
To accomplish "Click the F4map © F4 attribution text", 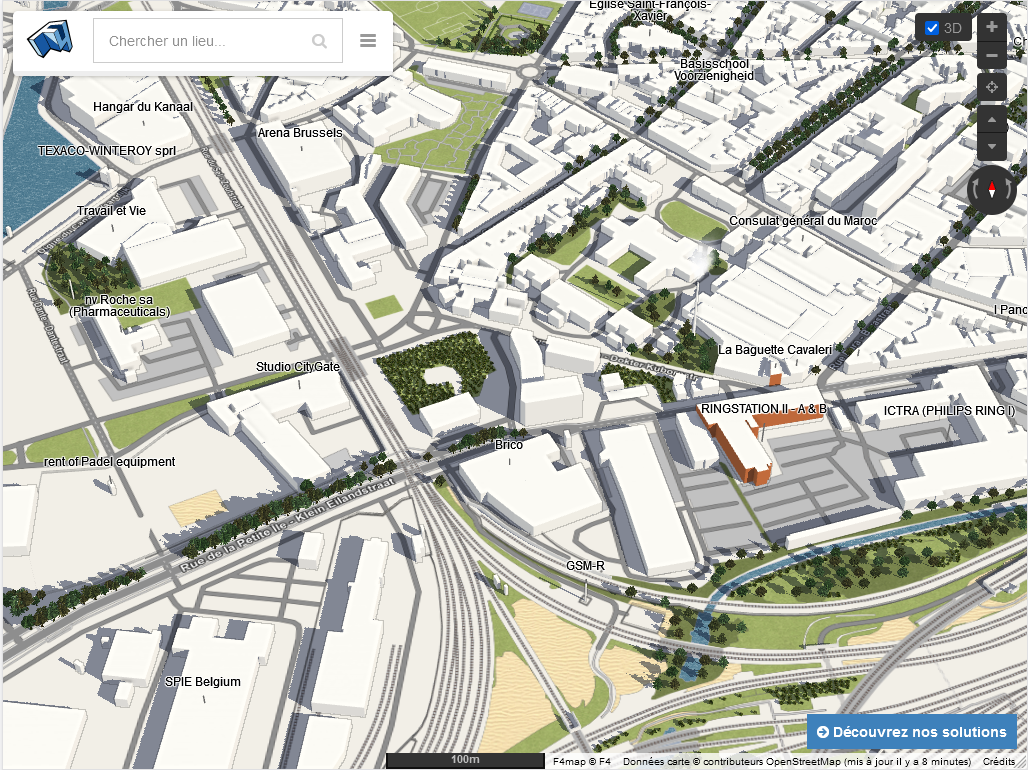I will (581, 762).
